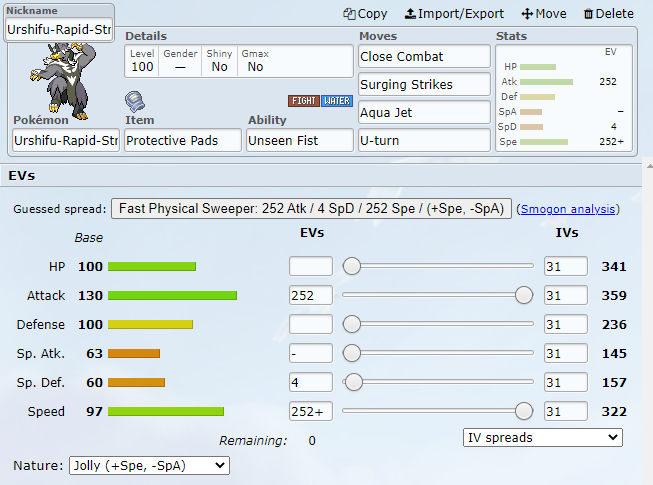The image size is (653, 485).
Task: Select the Item field Protective Pads
Action: pyautogui.click(x=183, y=140)
